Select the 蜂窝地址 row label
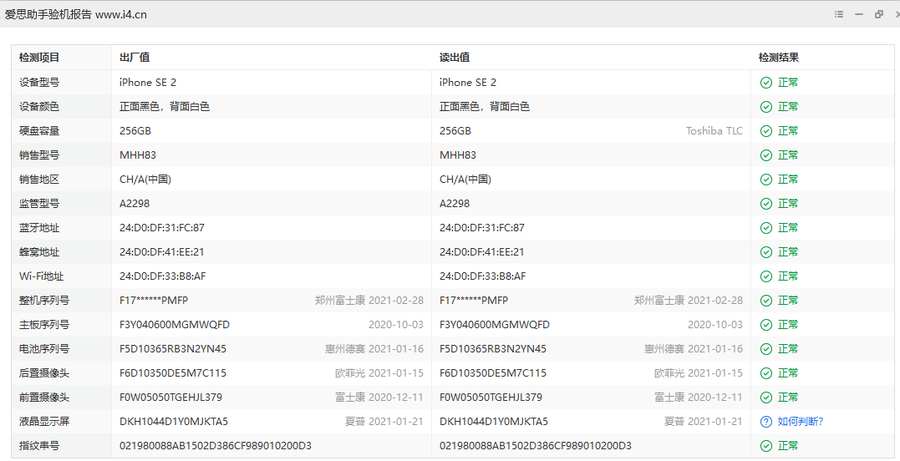Screen dimensions: 900x461 39,252
